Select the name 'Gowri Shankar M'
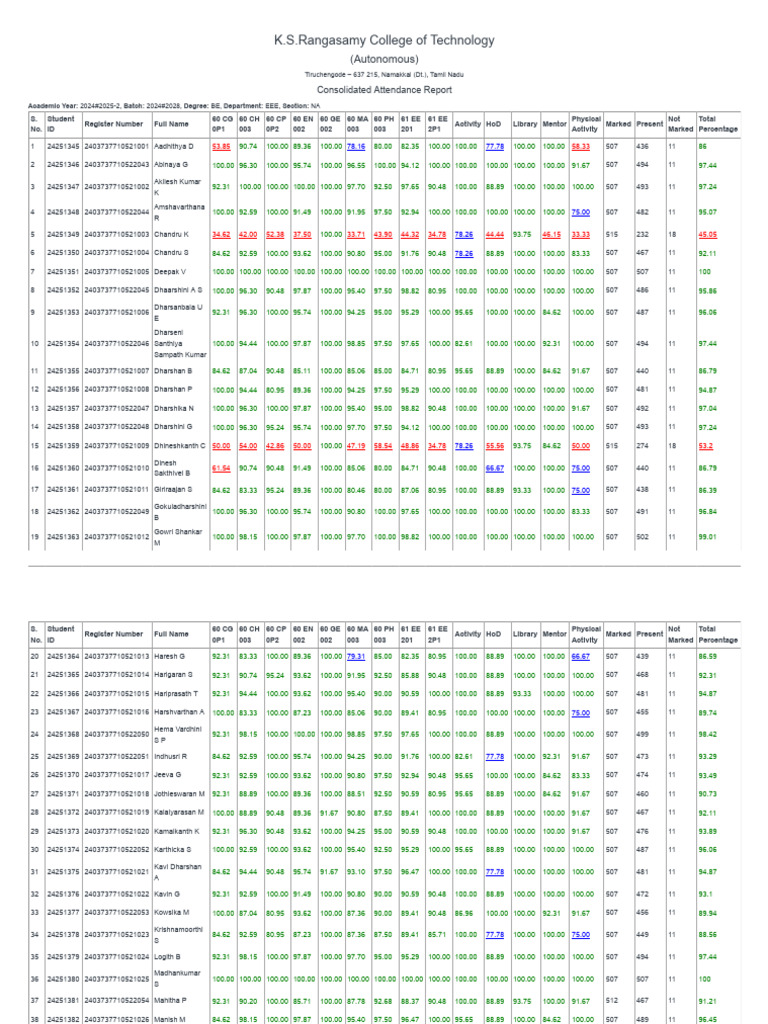Image resolution: width=768 pixels, height=1024 pixels. 178,537
